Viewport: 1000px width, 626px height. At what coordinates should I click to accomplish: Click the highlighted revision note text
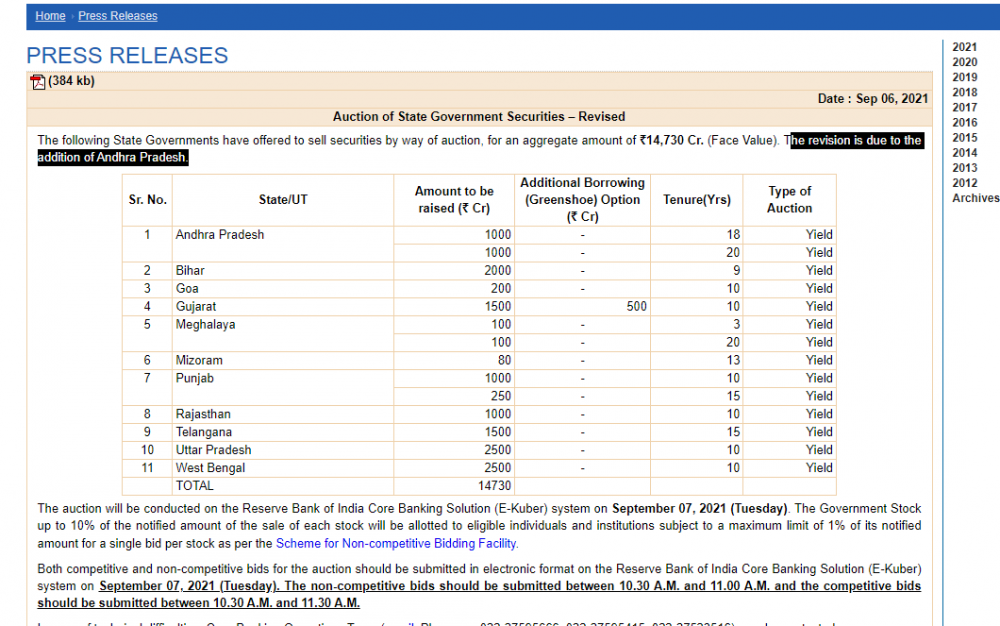480,149
